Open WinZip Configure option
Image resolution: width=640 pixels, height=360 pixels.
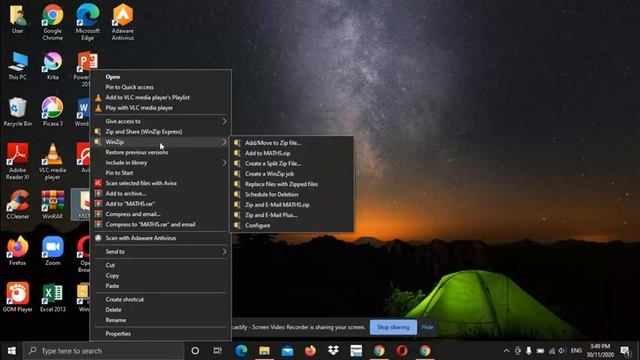pos(292,225)
